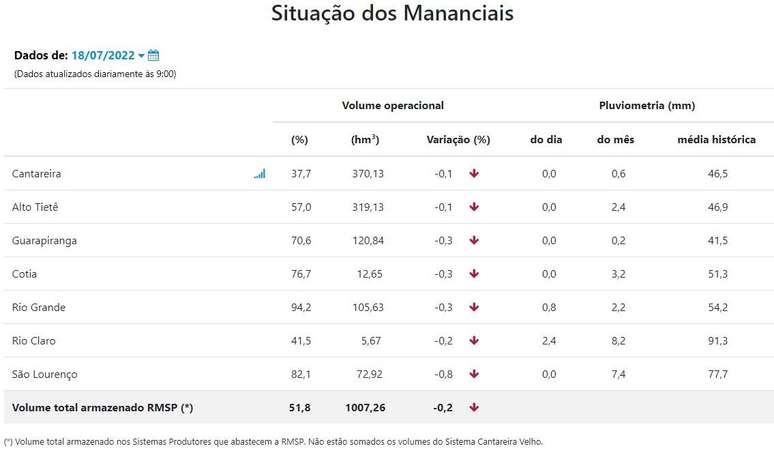Click the red down arrow in Rio Grande row
This screenshot has width=774, height=457.
(474, 307)
